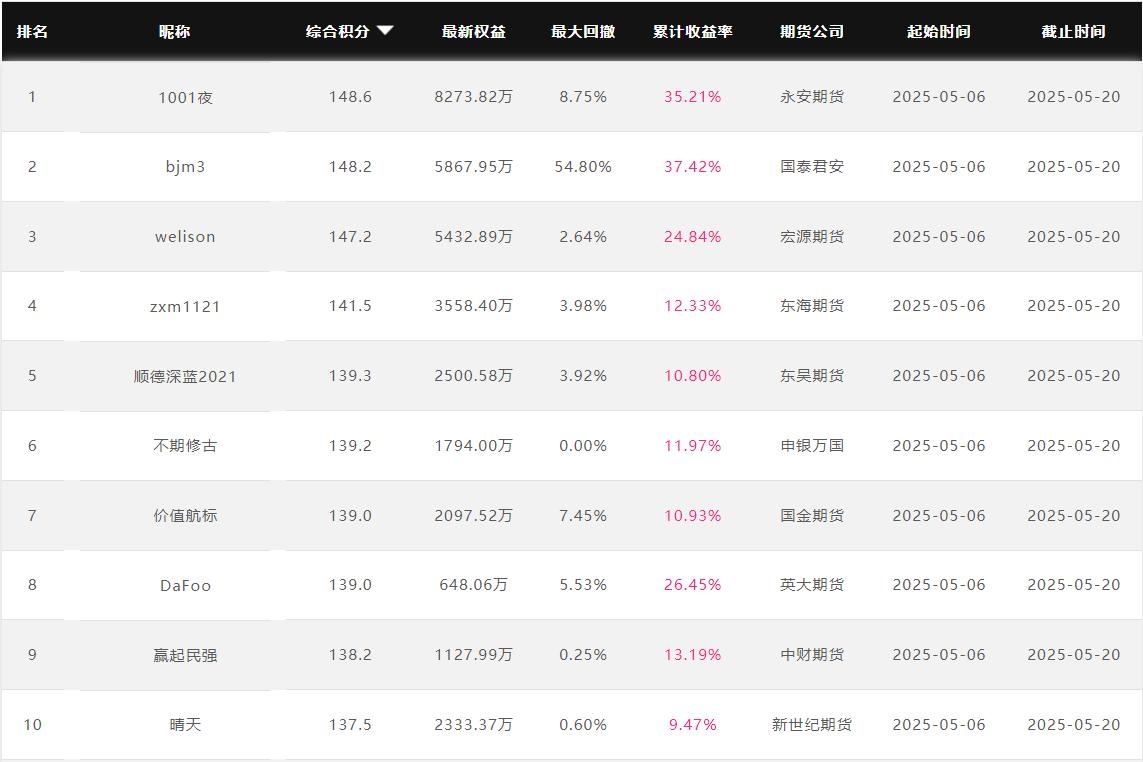The height and width of the screenshot is (762, 1143).
Task: Select drawdown value 8.75%
Action: [583, 97]
